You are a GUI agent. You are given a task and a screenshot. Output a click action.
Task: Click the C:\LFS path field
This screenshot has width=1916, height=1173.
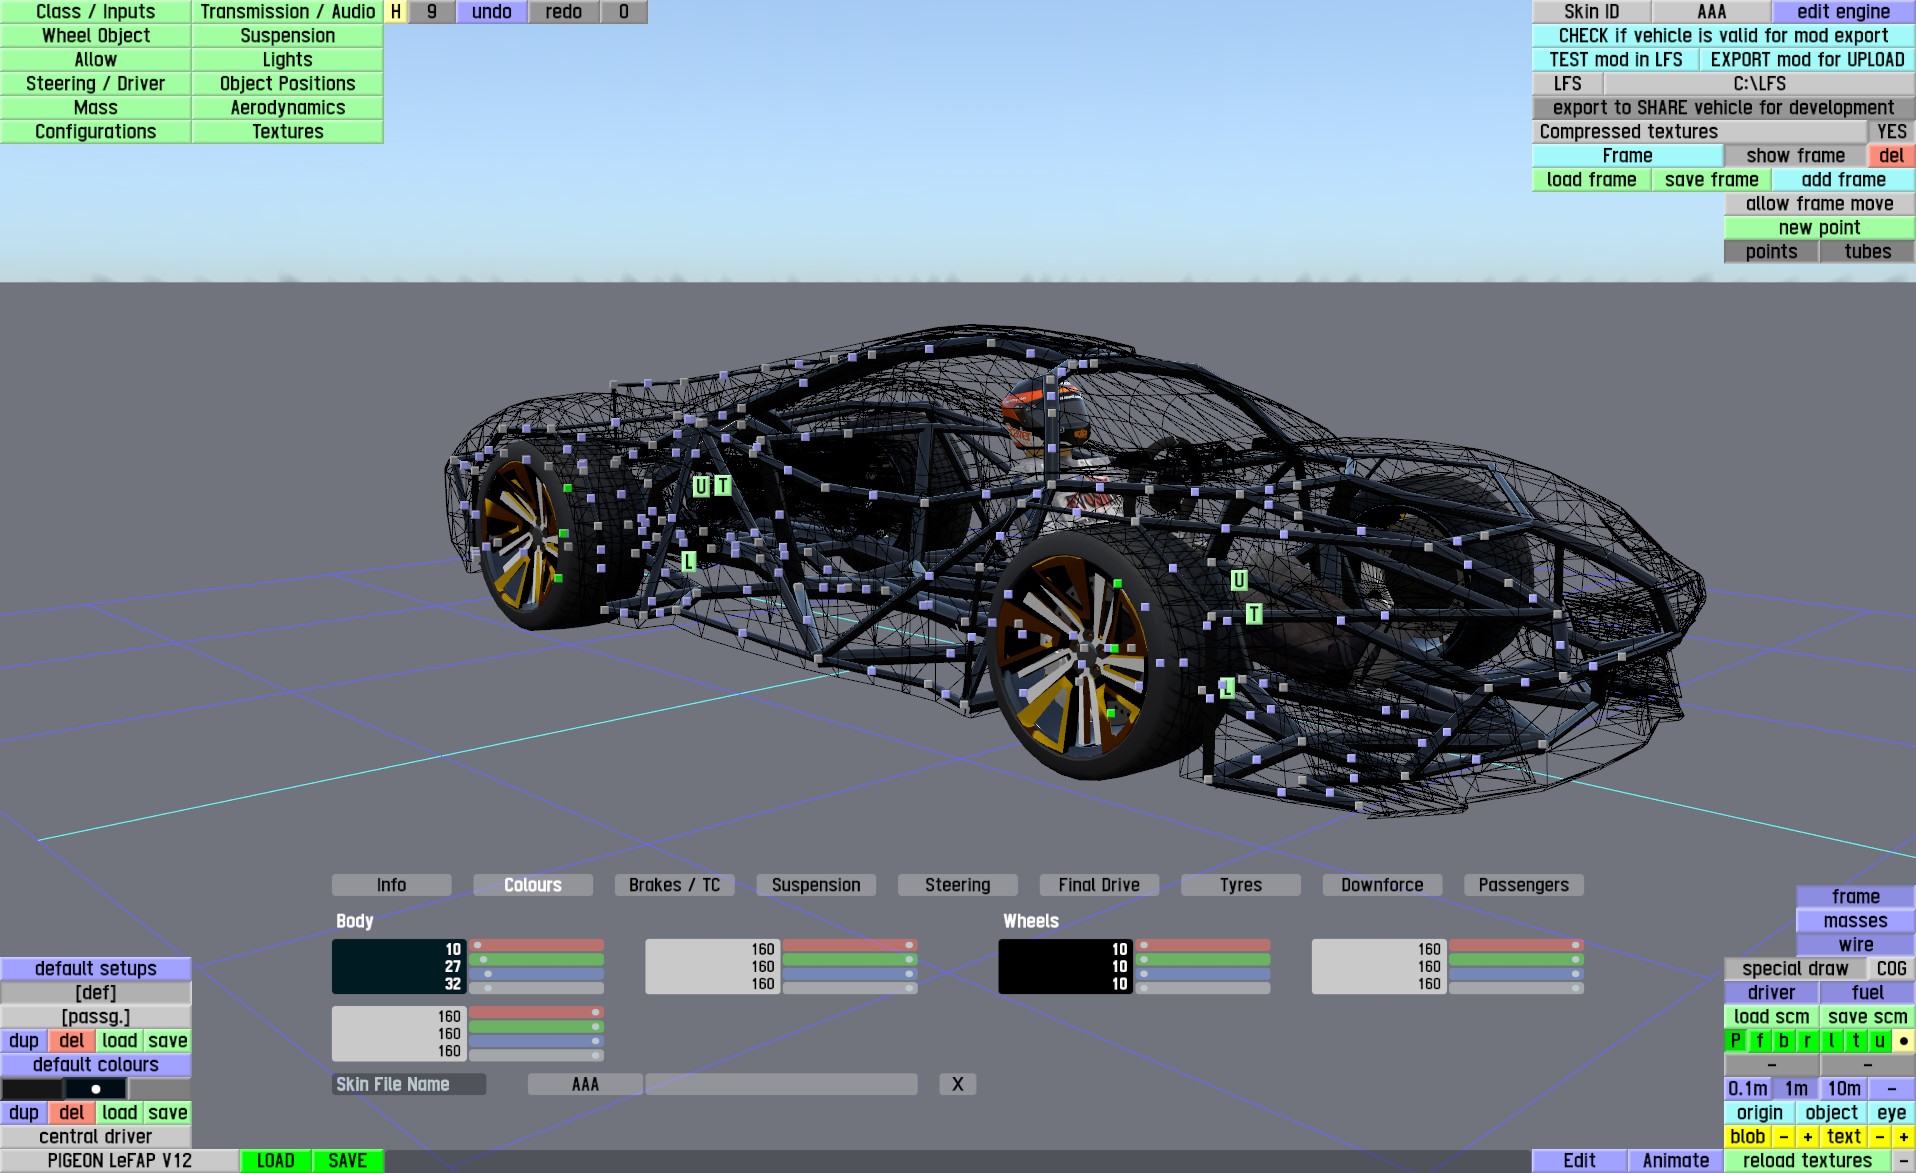[x=1759, y=84]
